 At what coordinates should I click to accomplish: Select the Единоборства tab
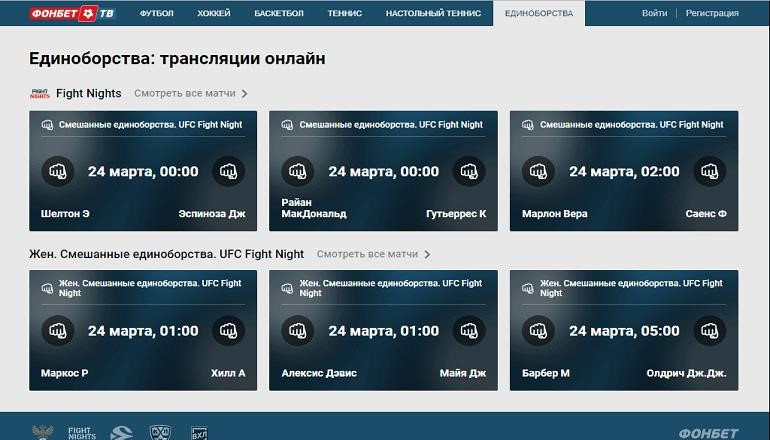(539, 13)
